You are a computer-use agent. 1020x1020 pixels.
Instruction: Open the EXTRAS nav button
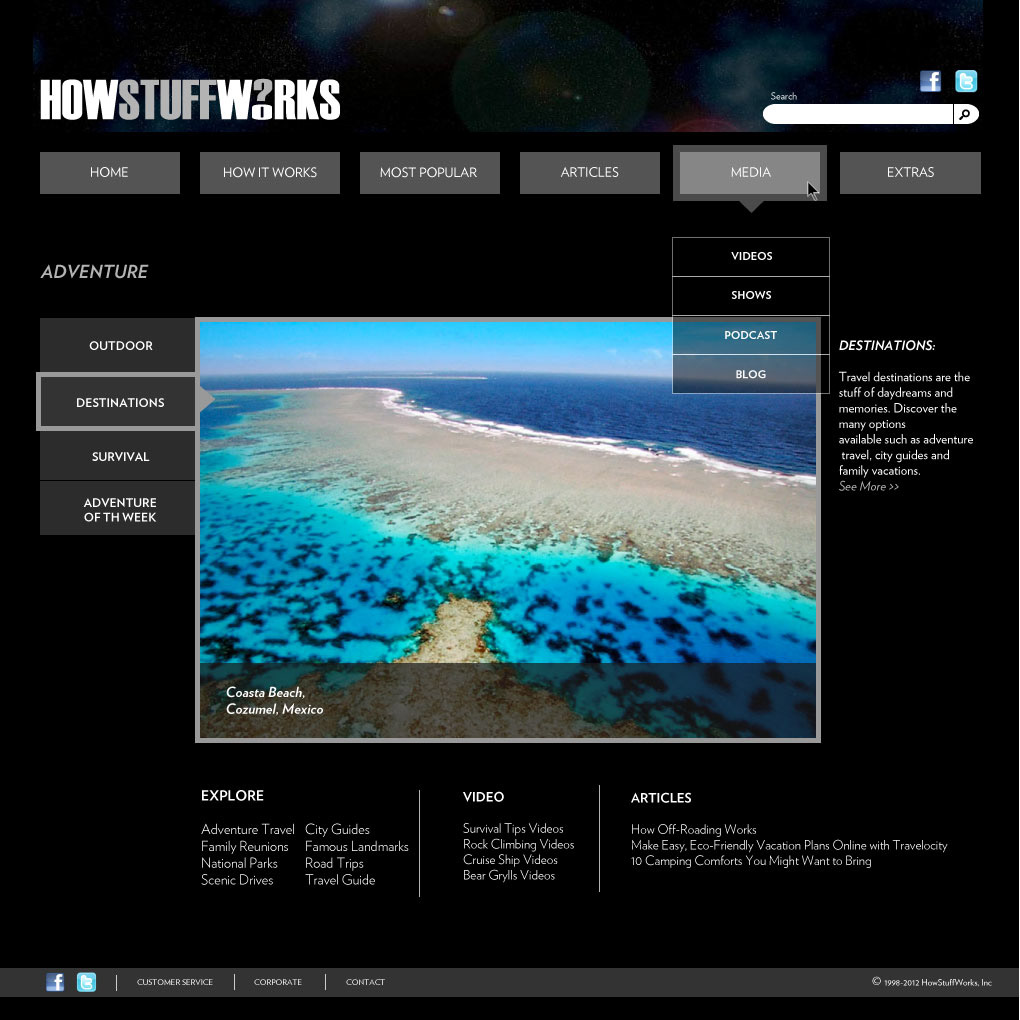point(910,172)
